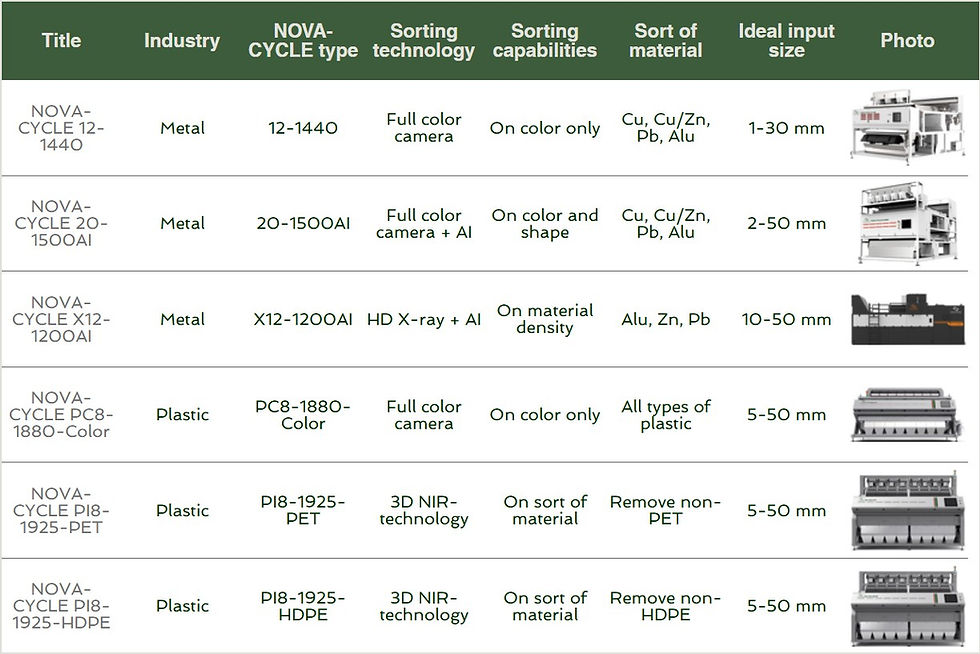Image resolution: width=980 pixels, height=654 pixels.
Task: Click the NOVA-CYCLE PC8-1880-Color title
Action: pyautogui.click(x=61, y=415)
